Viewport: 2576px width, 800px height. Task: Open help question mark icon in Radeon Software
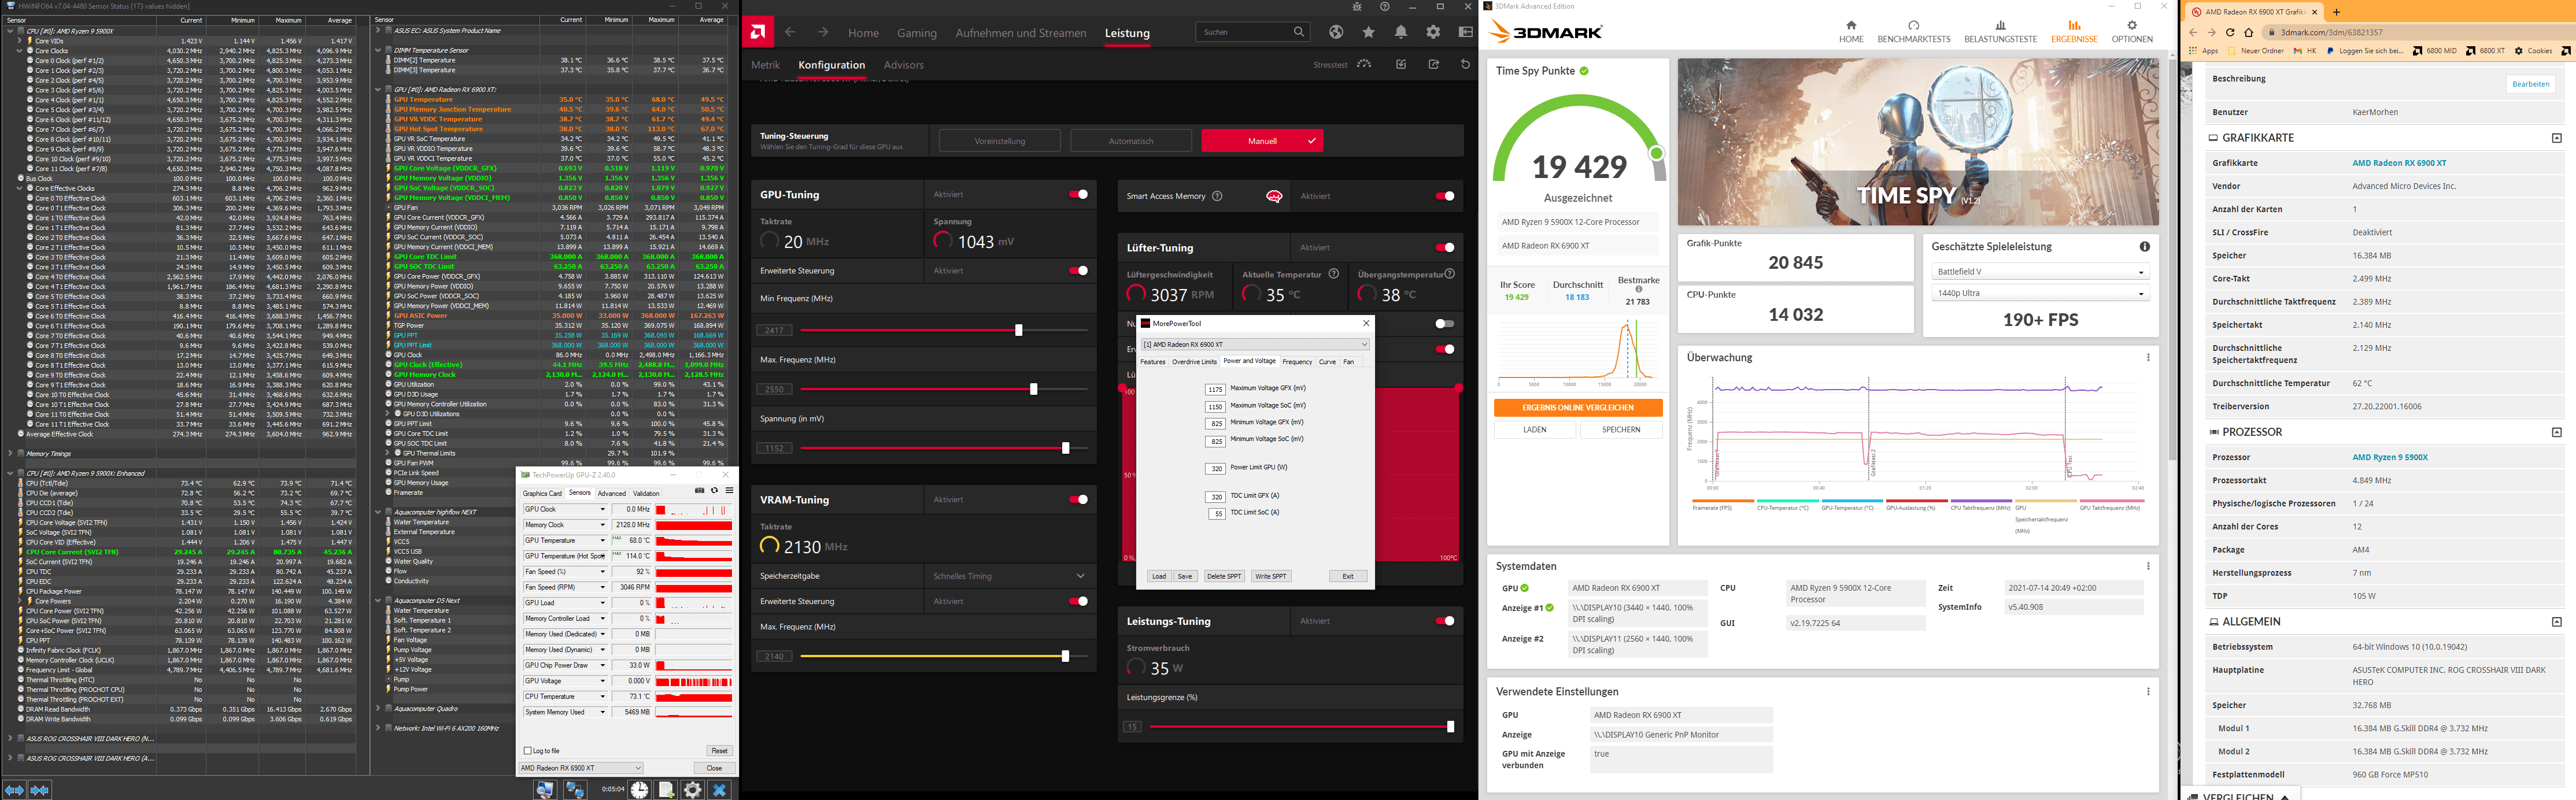tap(1384, 6)
